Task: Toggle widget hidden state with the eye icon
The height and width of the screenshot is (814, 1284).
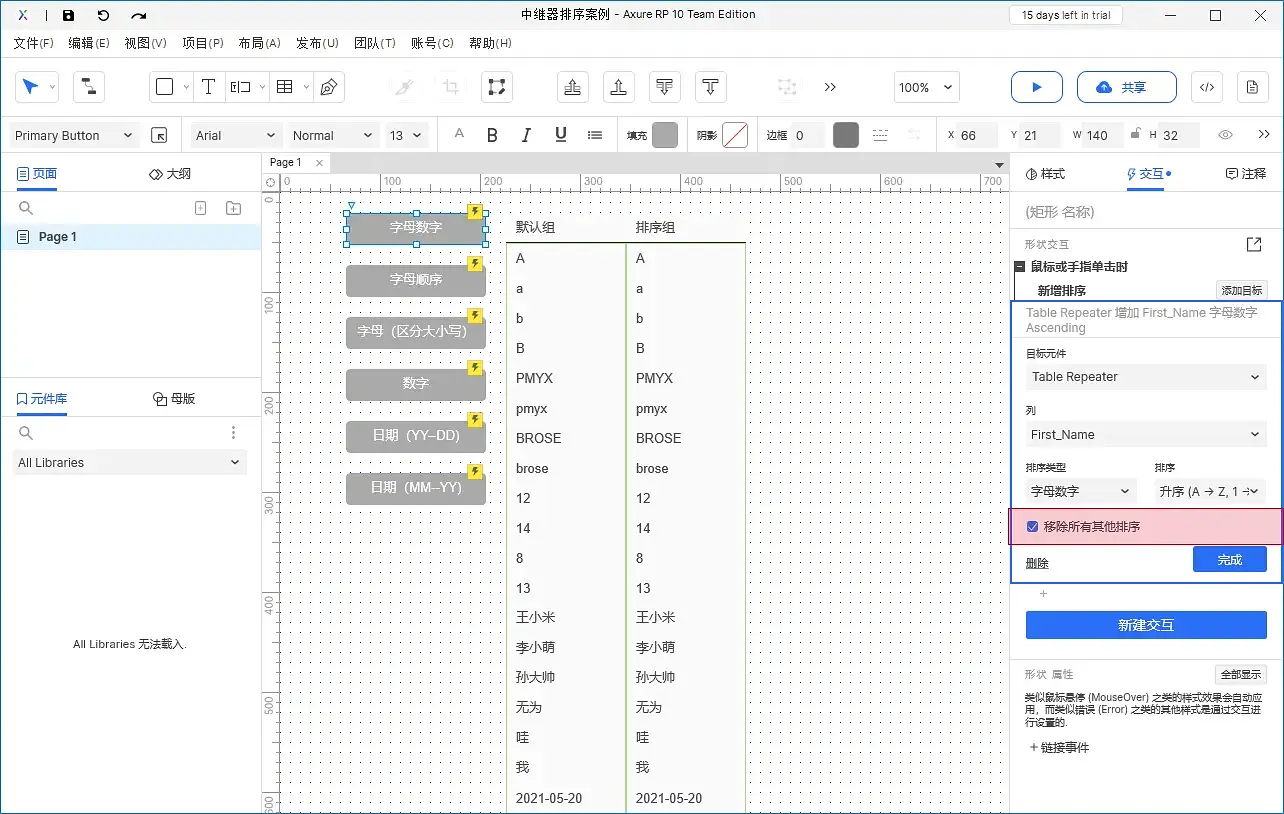Action: point(1225,135)
